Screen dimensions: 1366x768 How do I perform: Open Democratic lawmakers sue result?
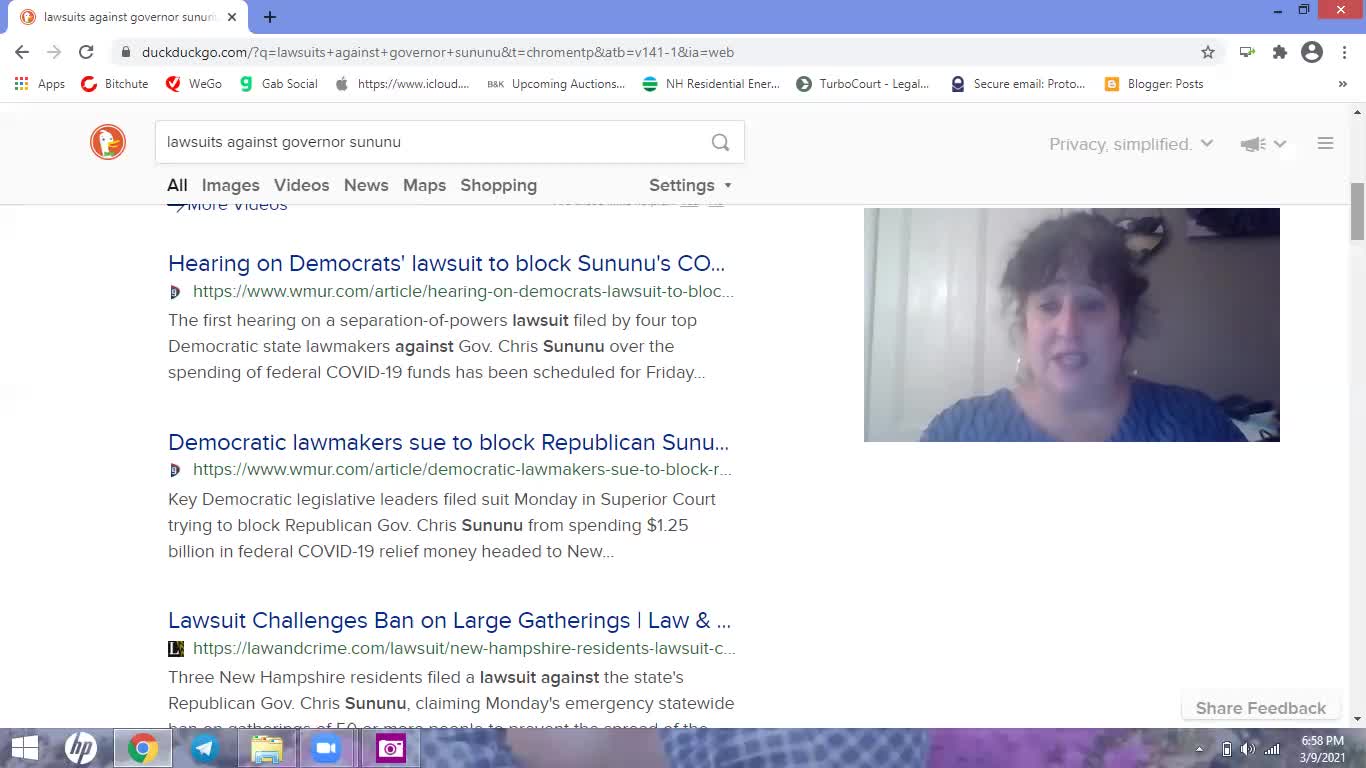coord(448,442)
